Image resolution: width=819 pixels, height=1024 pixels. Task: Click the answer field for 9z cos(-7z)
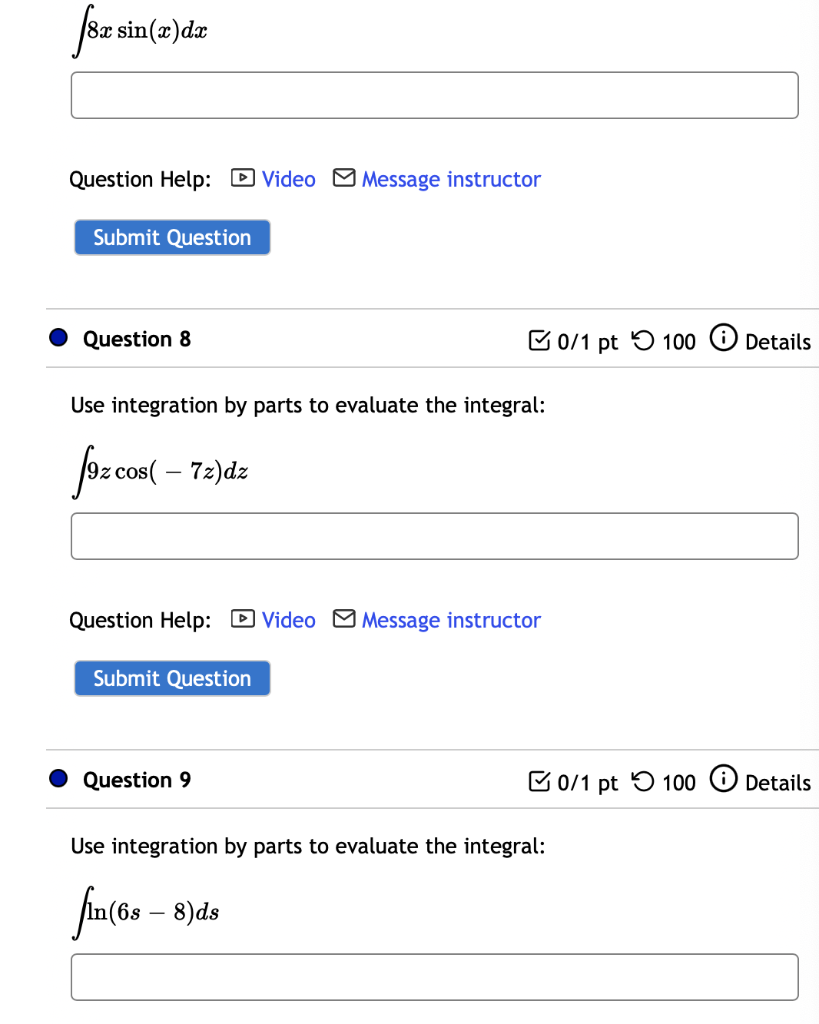(434, 536)
